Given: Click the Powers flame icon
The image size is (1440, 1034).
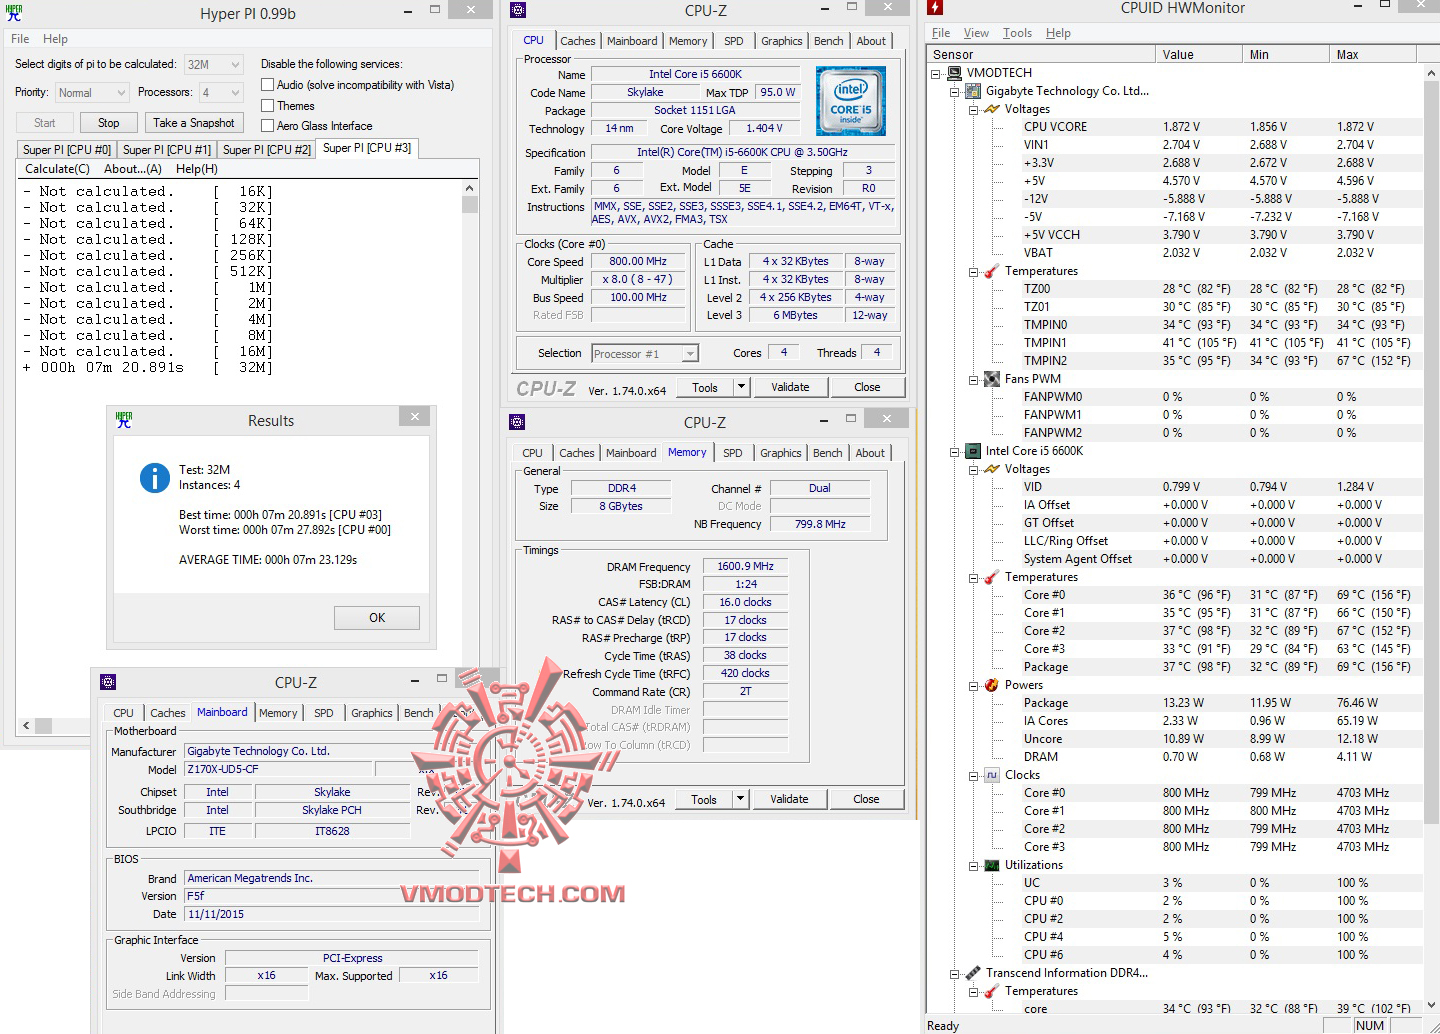Looking at the screenshot, I should pyautogui.click(x=992, y=685).
